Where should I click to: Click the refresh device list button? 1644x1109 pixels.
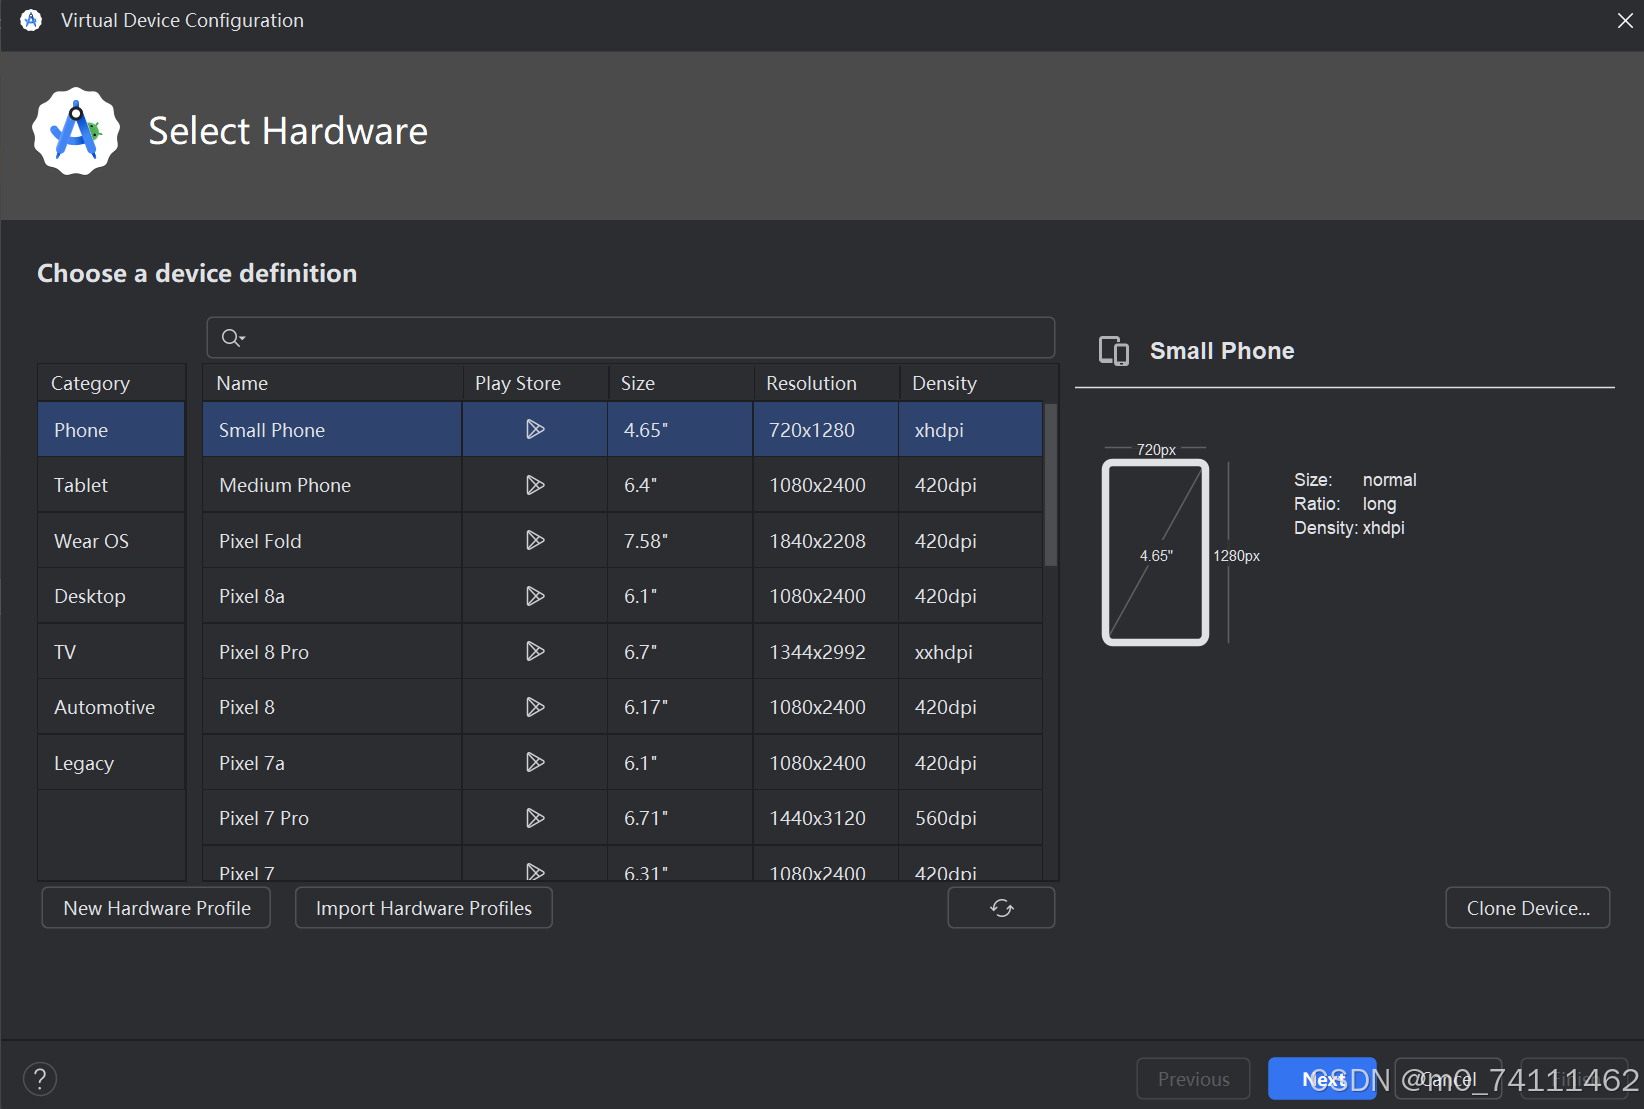1001,908
